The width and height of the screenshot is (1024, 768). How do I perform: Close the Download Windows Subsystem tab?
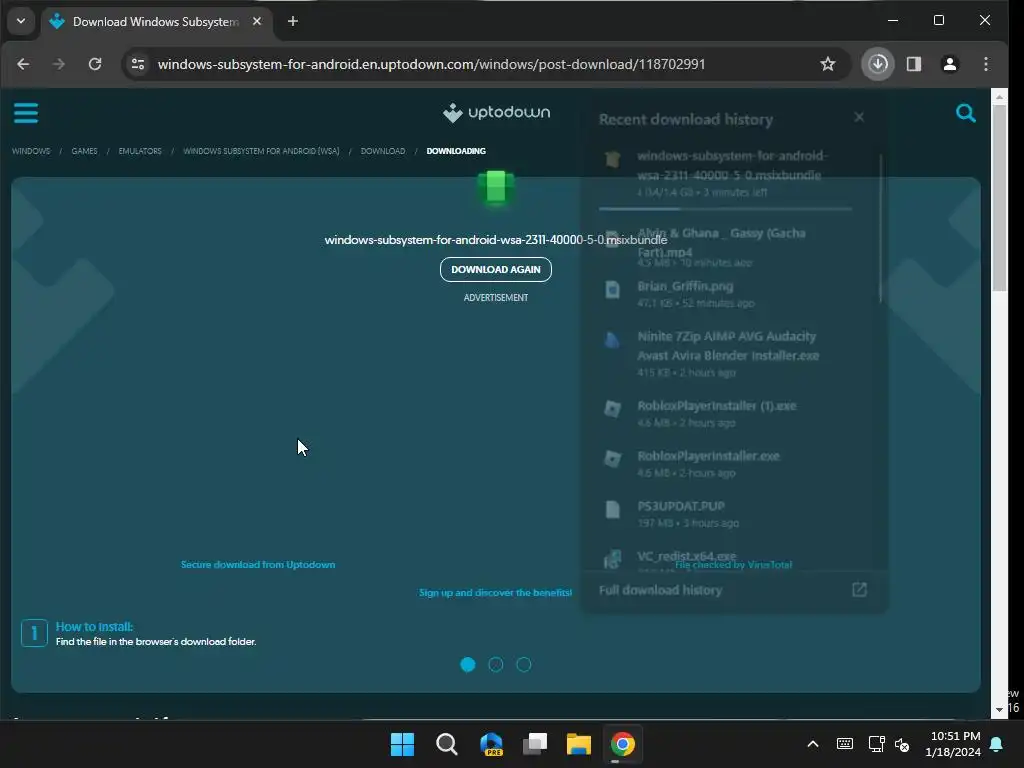pyautogui.click(x=257, y=22)
